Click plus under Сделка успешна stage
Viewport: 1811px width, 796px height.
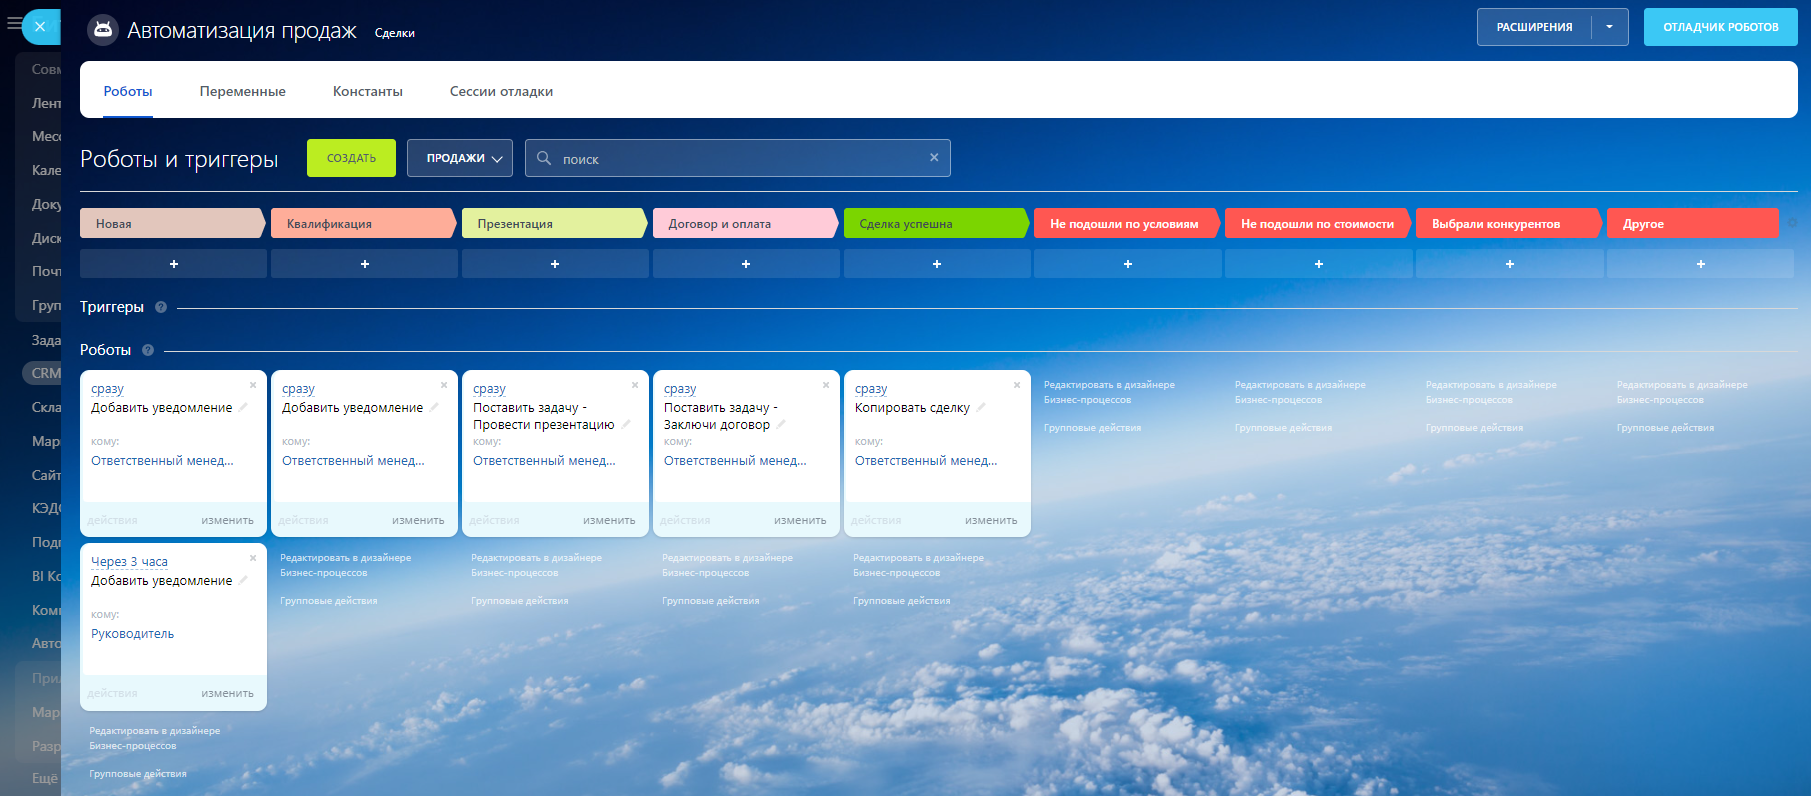937,264
